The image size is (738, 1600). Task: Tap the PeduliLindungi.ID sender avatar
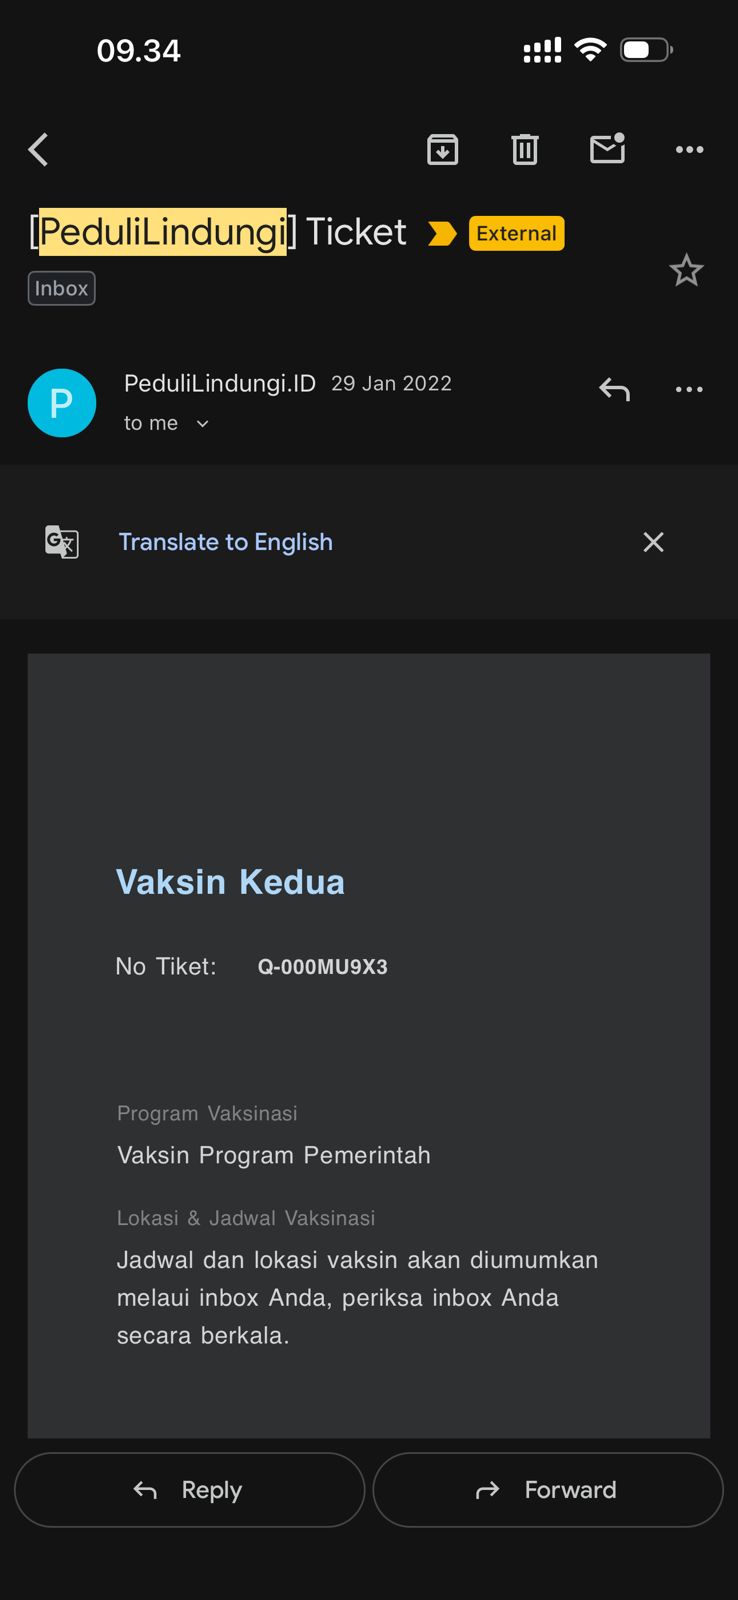62,403
